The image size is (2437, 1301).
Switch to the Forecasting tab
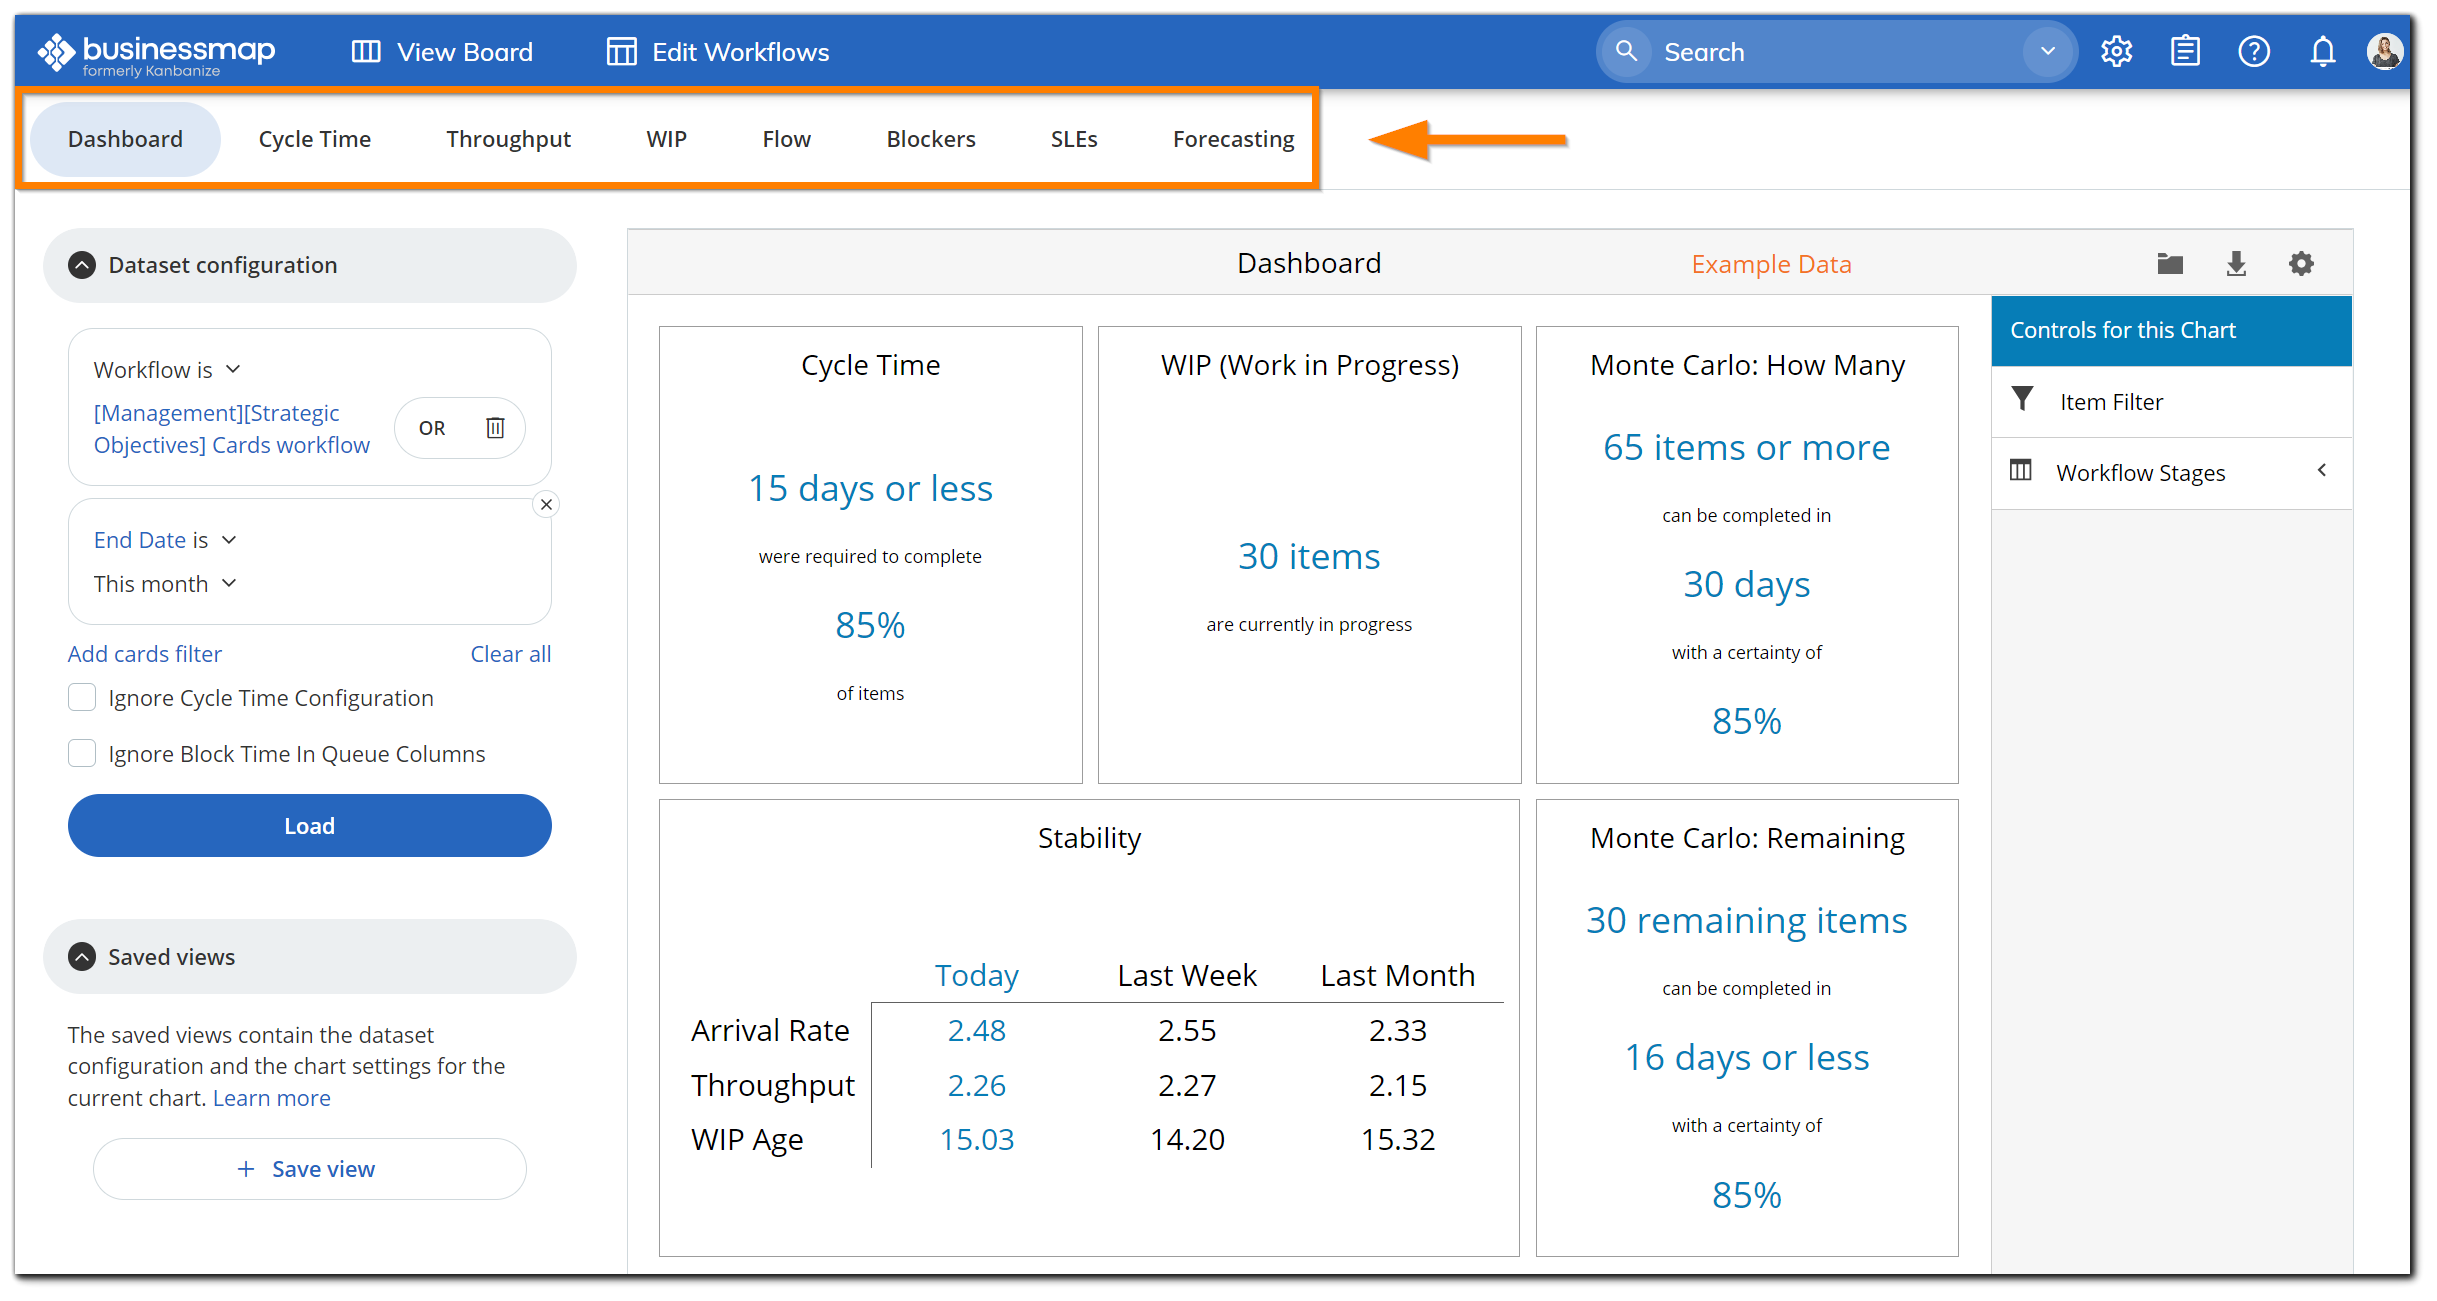click(1233, 139)
